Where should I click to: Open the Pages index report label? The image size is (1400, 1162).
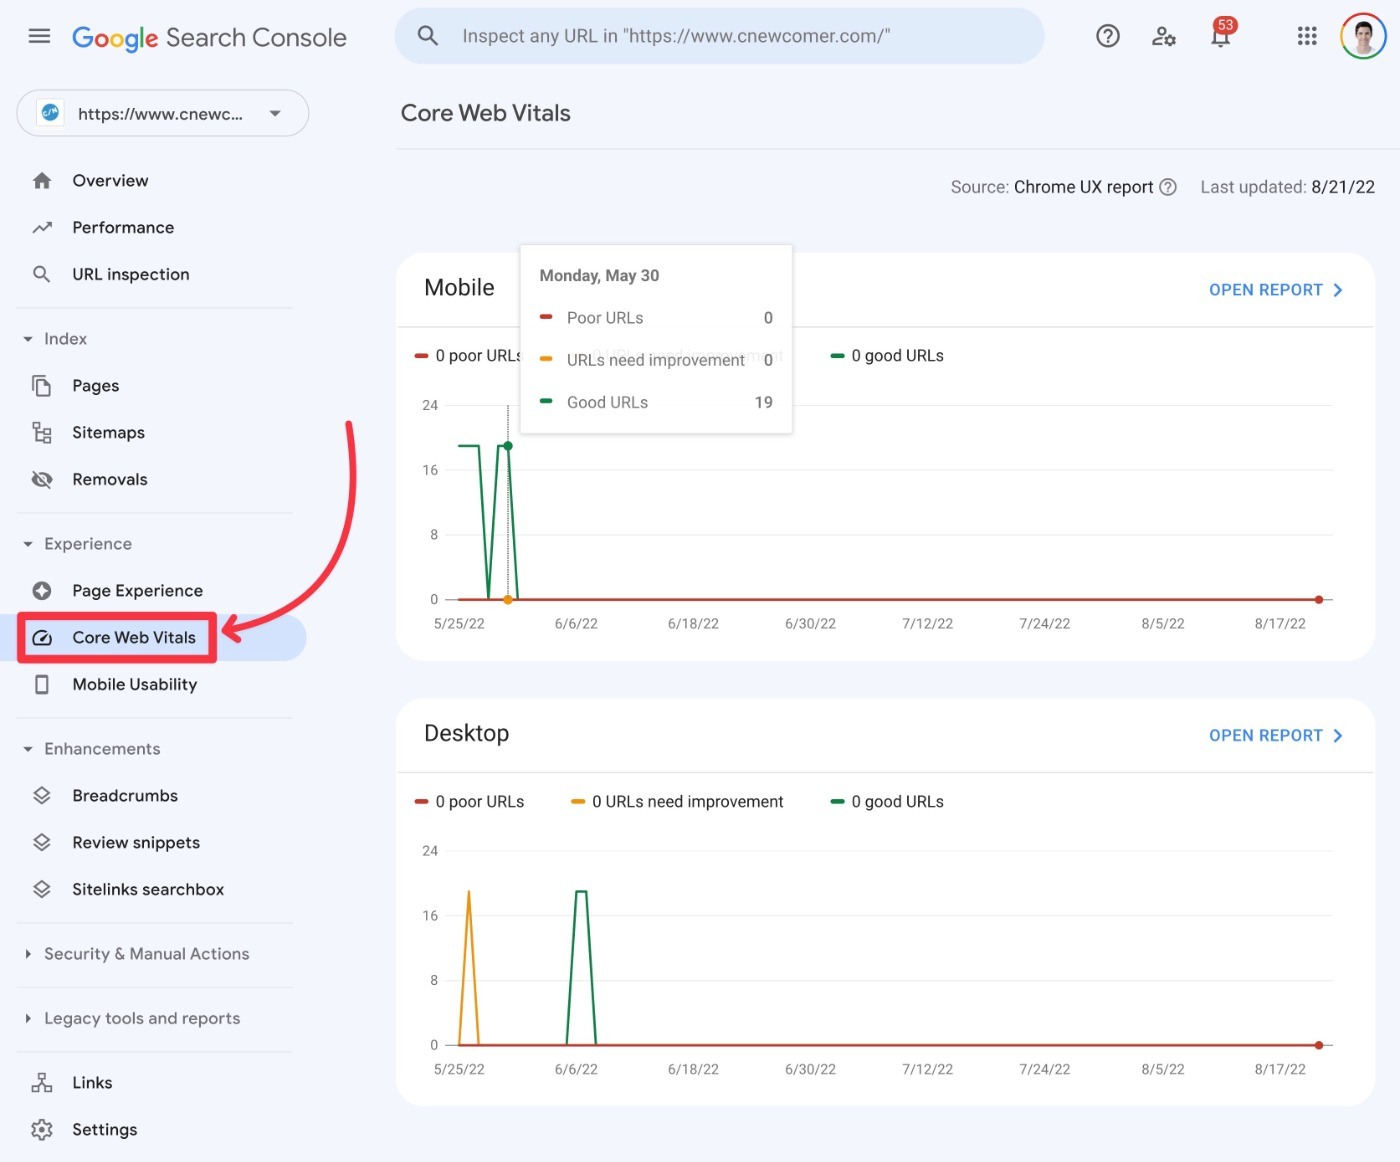(x=96, y=386)
